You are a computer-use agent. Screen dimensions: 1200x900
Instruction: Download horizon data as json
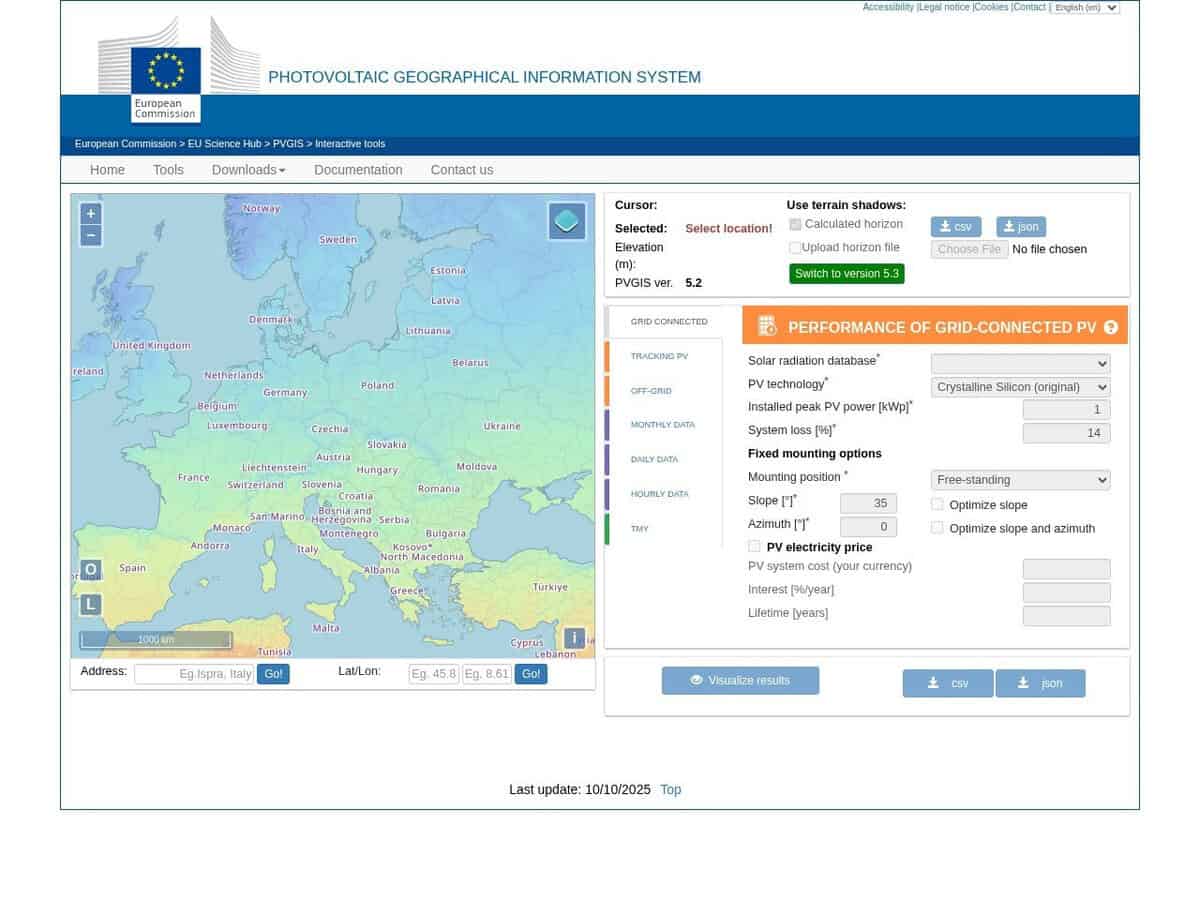point(1021,227)
